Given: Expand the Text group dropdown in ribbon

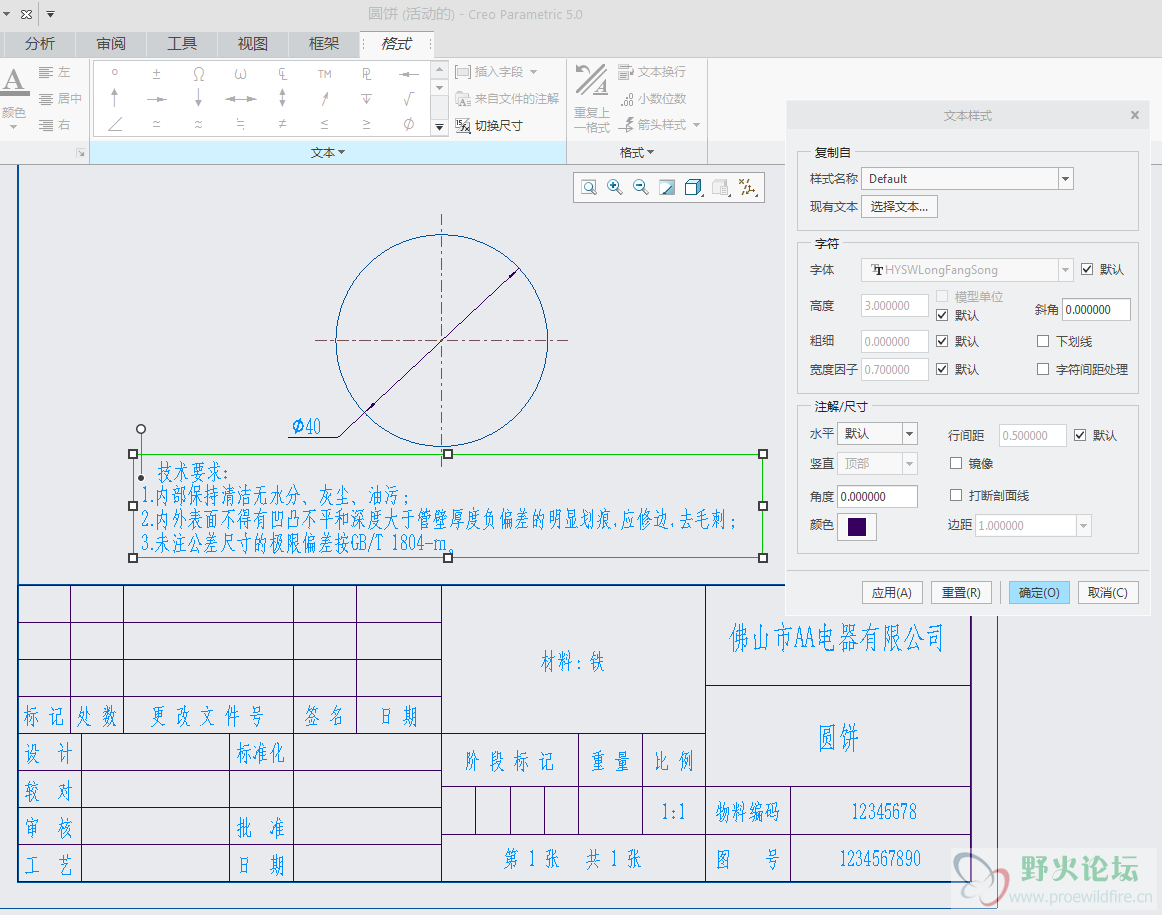Looking at the screenshot, I should 328,153.
